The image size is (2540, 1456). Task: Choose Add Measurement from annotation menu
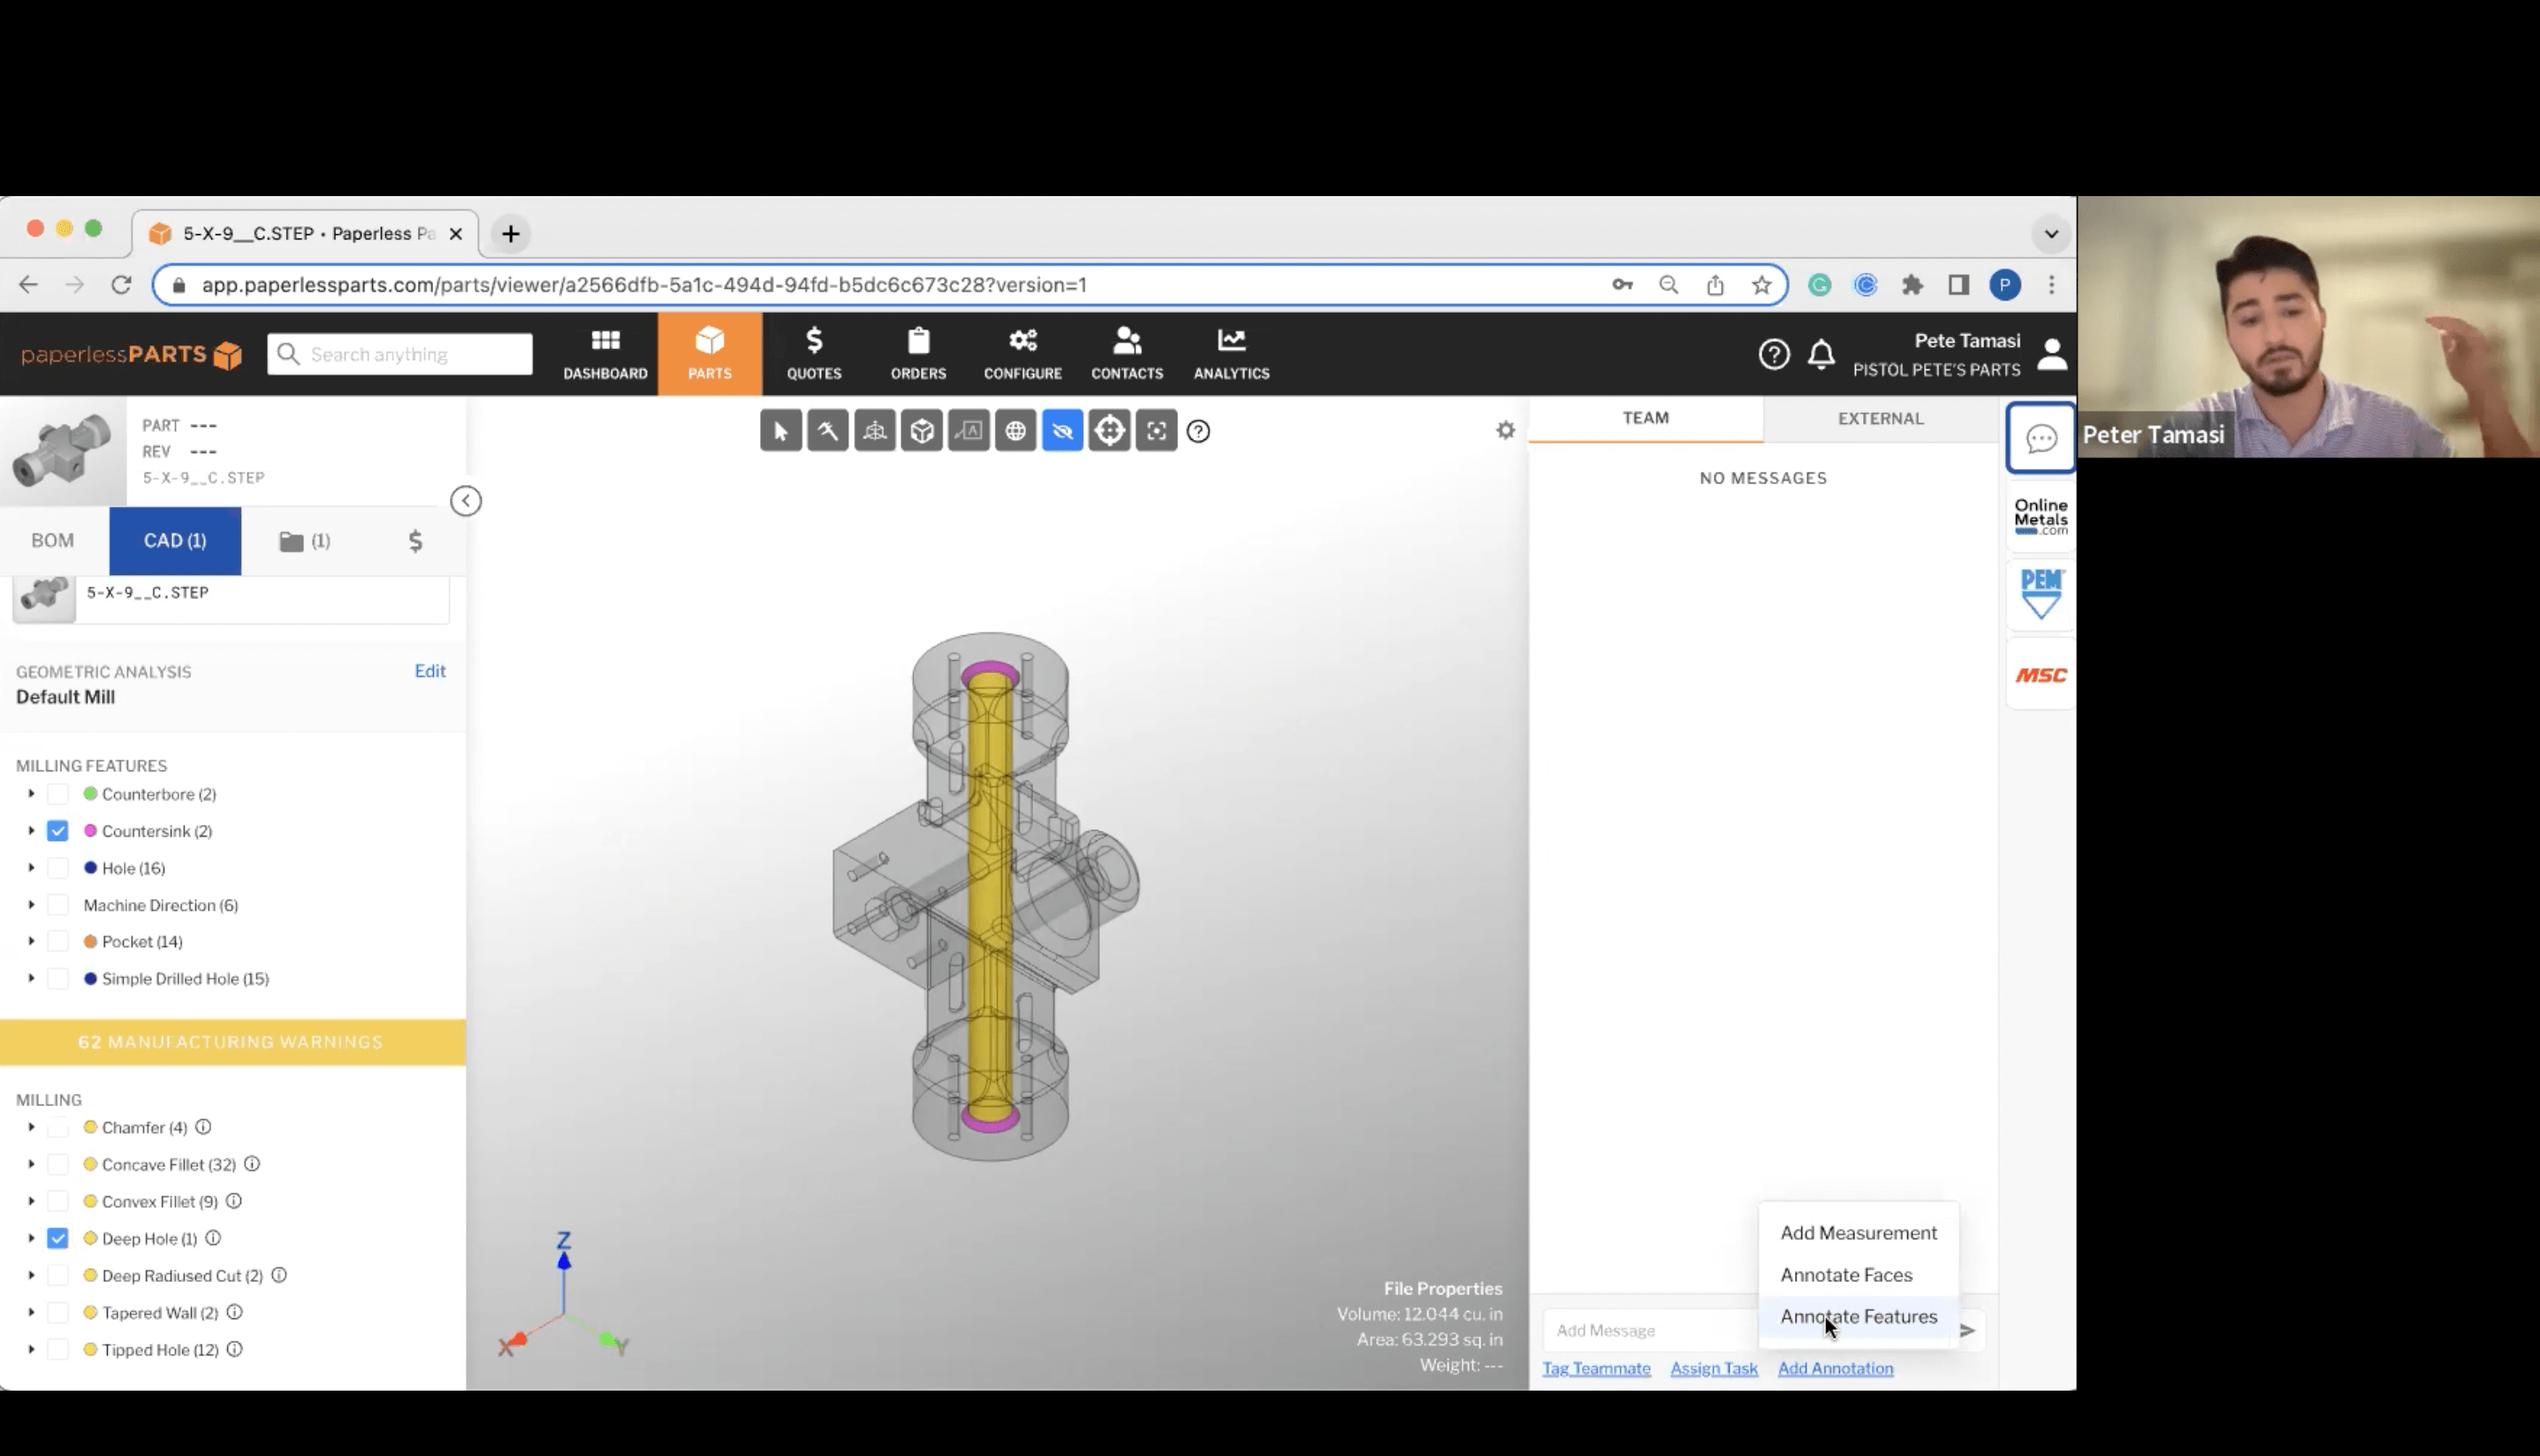(x=1858, y=1233)
